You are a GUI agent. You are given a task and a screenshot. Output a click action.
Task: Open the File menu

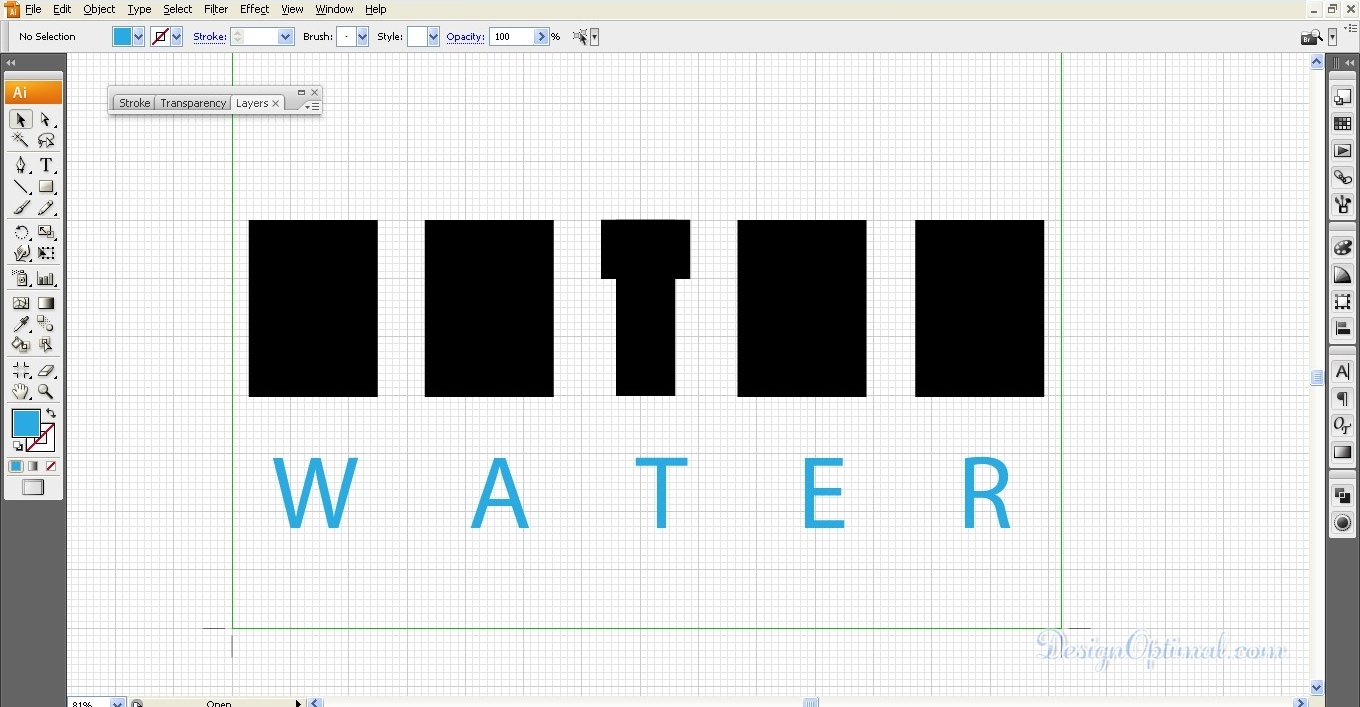click(33, 9)
